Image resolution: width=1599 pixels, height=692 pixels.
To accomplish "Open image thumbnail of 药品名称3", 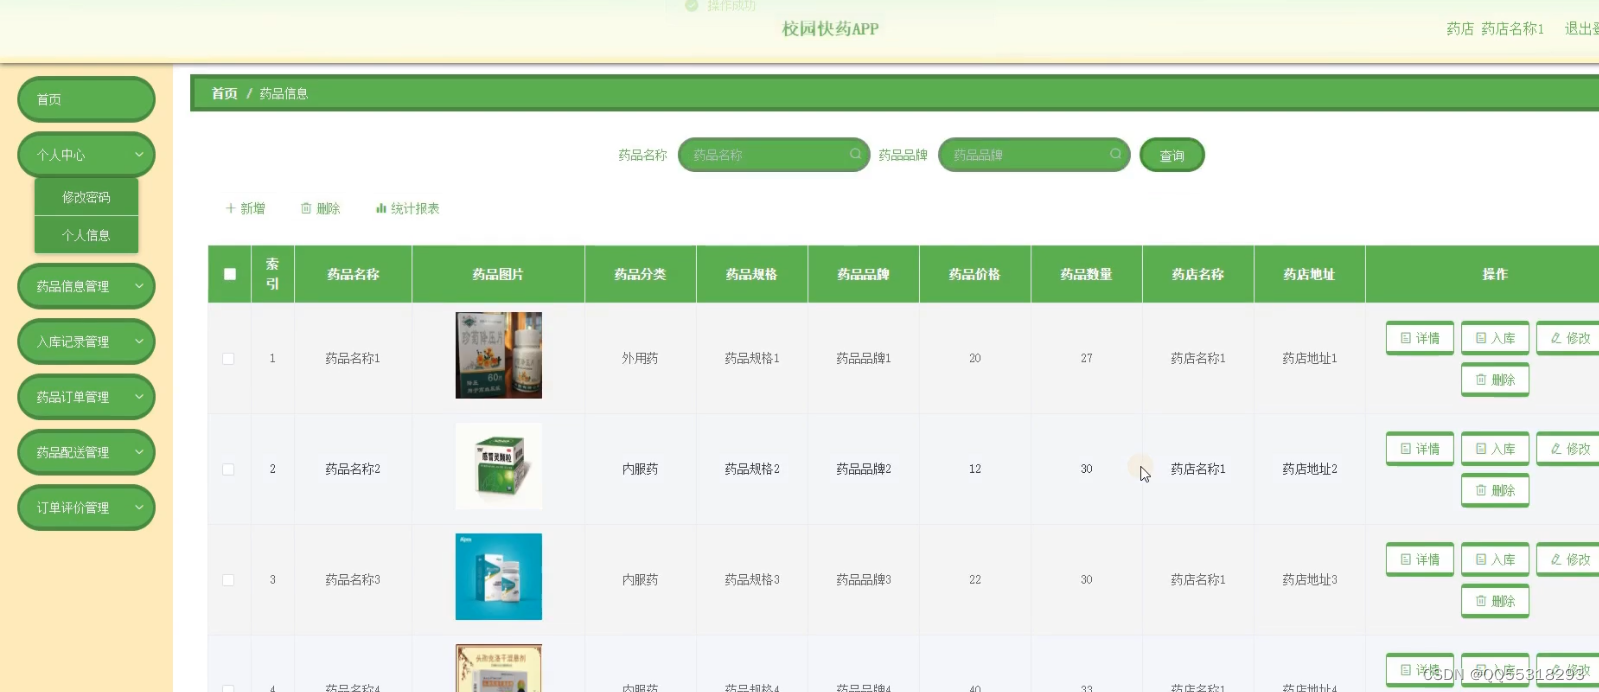I will coord(498,577).
